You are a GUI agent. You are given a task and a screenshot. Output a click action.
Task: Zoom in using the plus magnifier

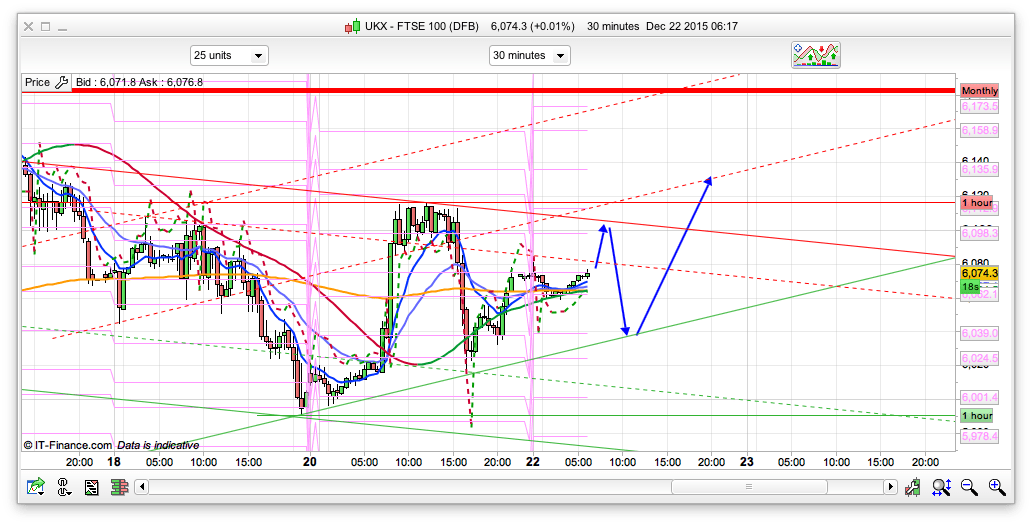997,487
